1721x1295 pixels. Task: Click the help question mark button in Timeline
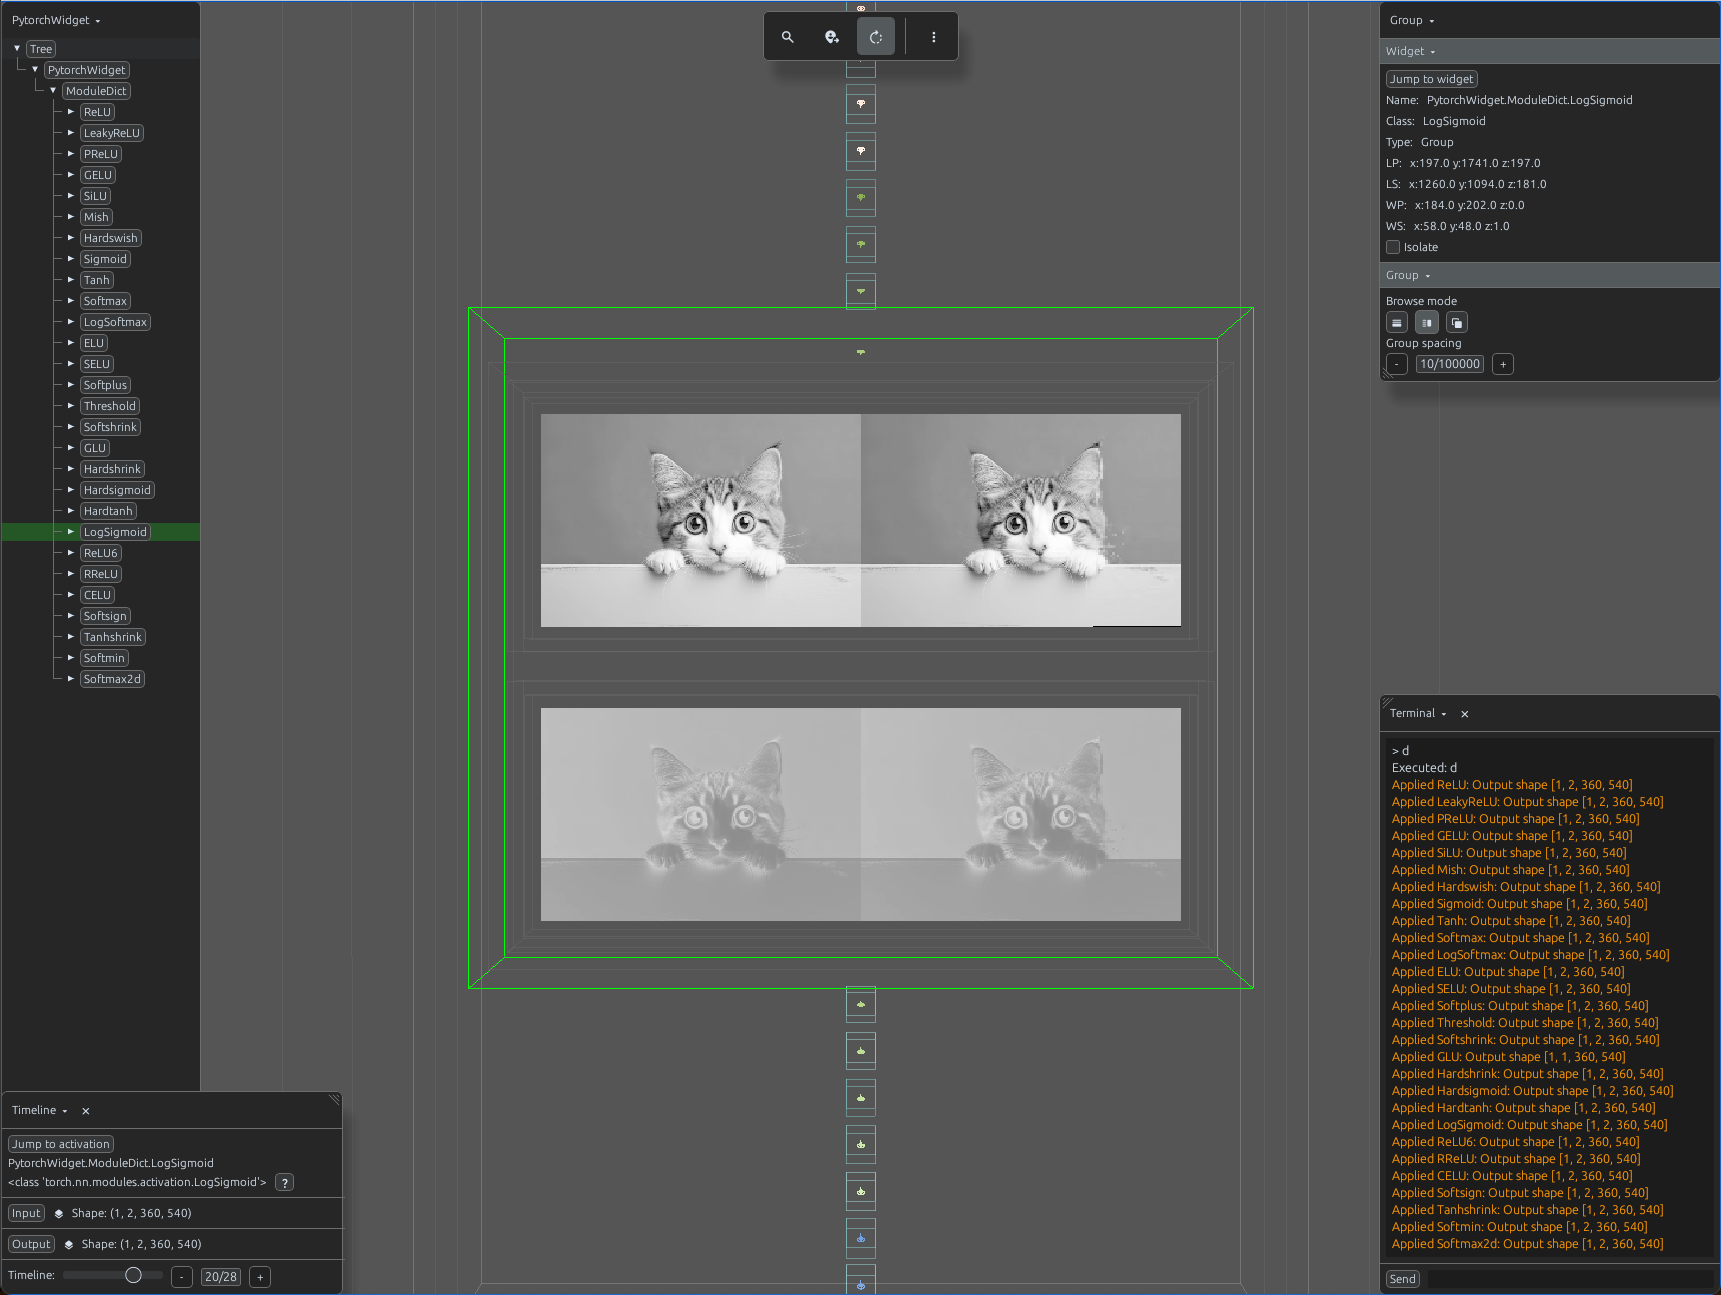click(285, 1183)
